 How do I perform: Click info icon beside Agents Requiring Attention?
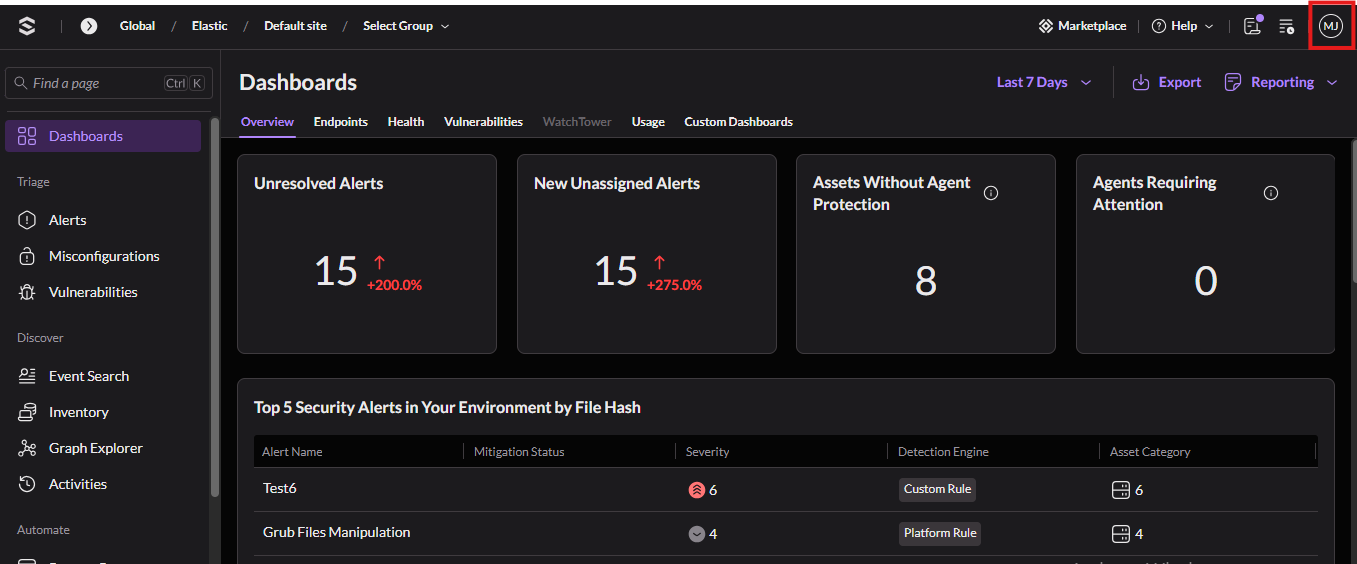1271,193
